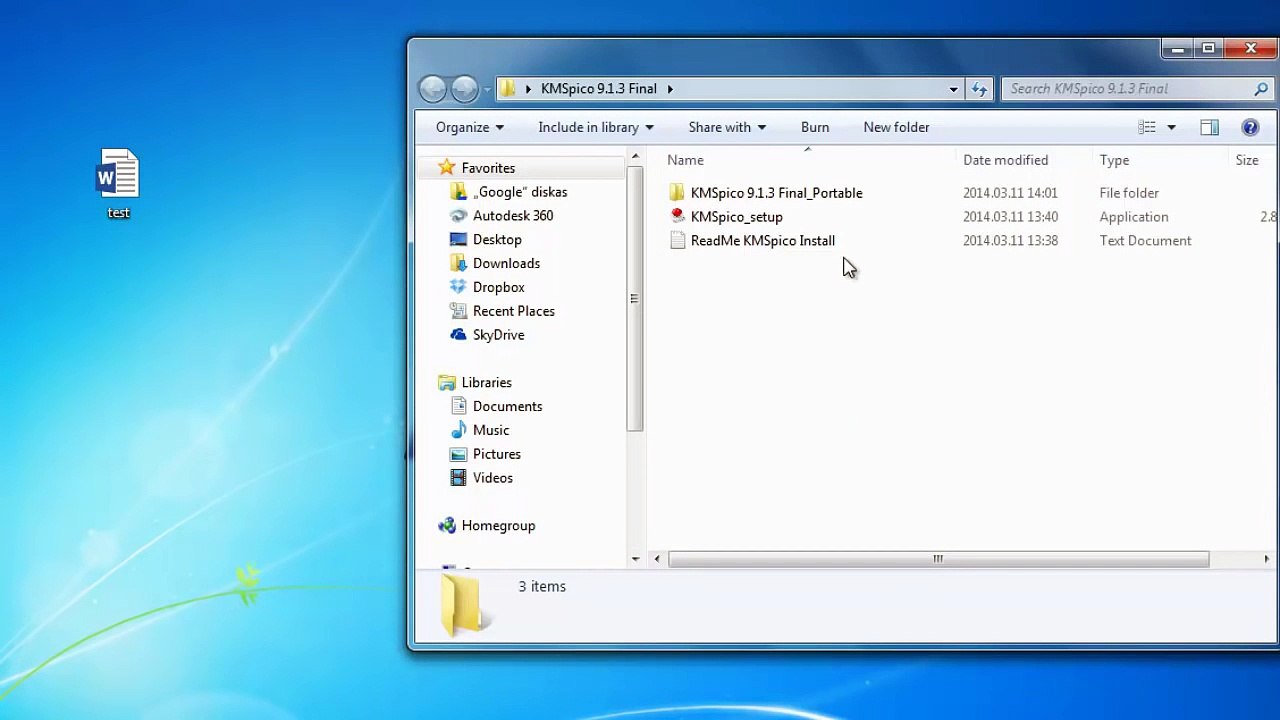
Task: Click the navigation pane vertical scrollbar
Action: 634,299
